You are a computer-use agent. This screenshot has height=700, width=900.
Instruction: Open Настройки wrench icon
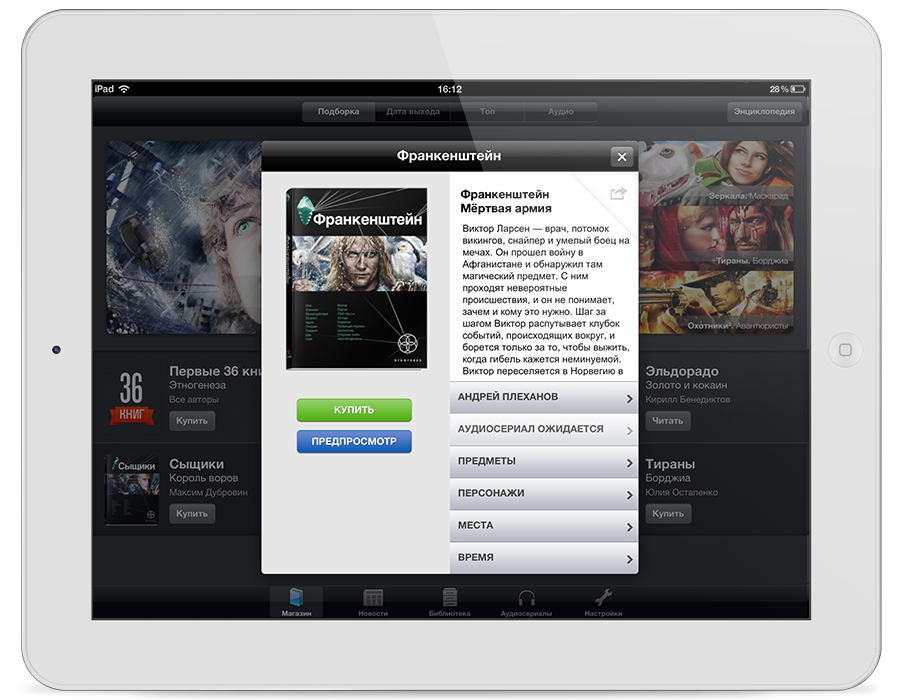[603, 600]
